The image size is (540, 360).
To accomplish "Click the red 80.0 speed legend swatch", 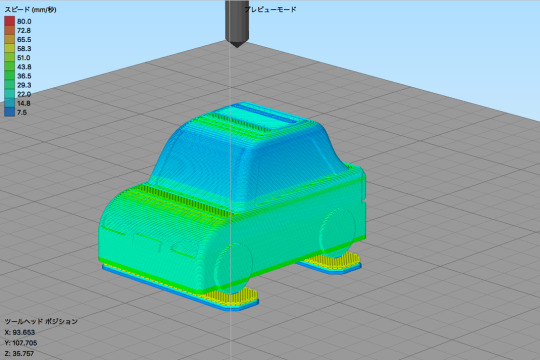I will point(10,21).
